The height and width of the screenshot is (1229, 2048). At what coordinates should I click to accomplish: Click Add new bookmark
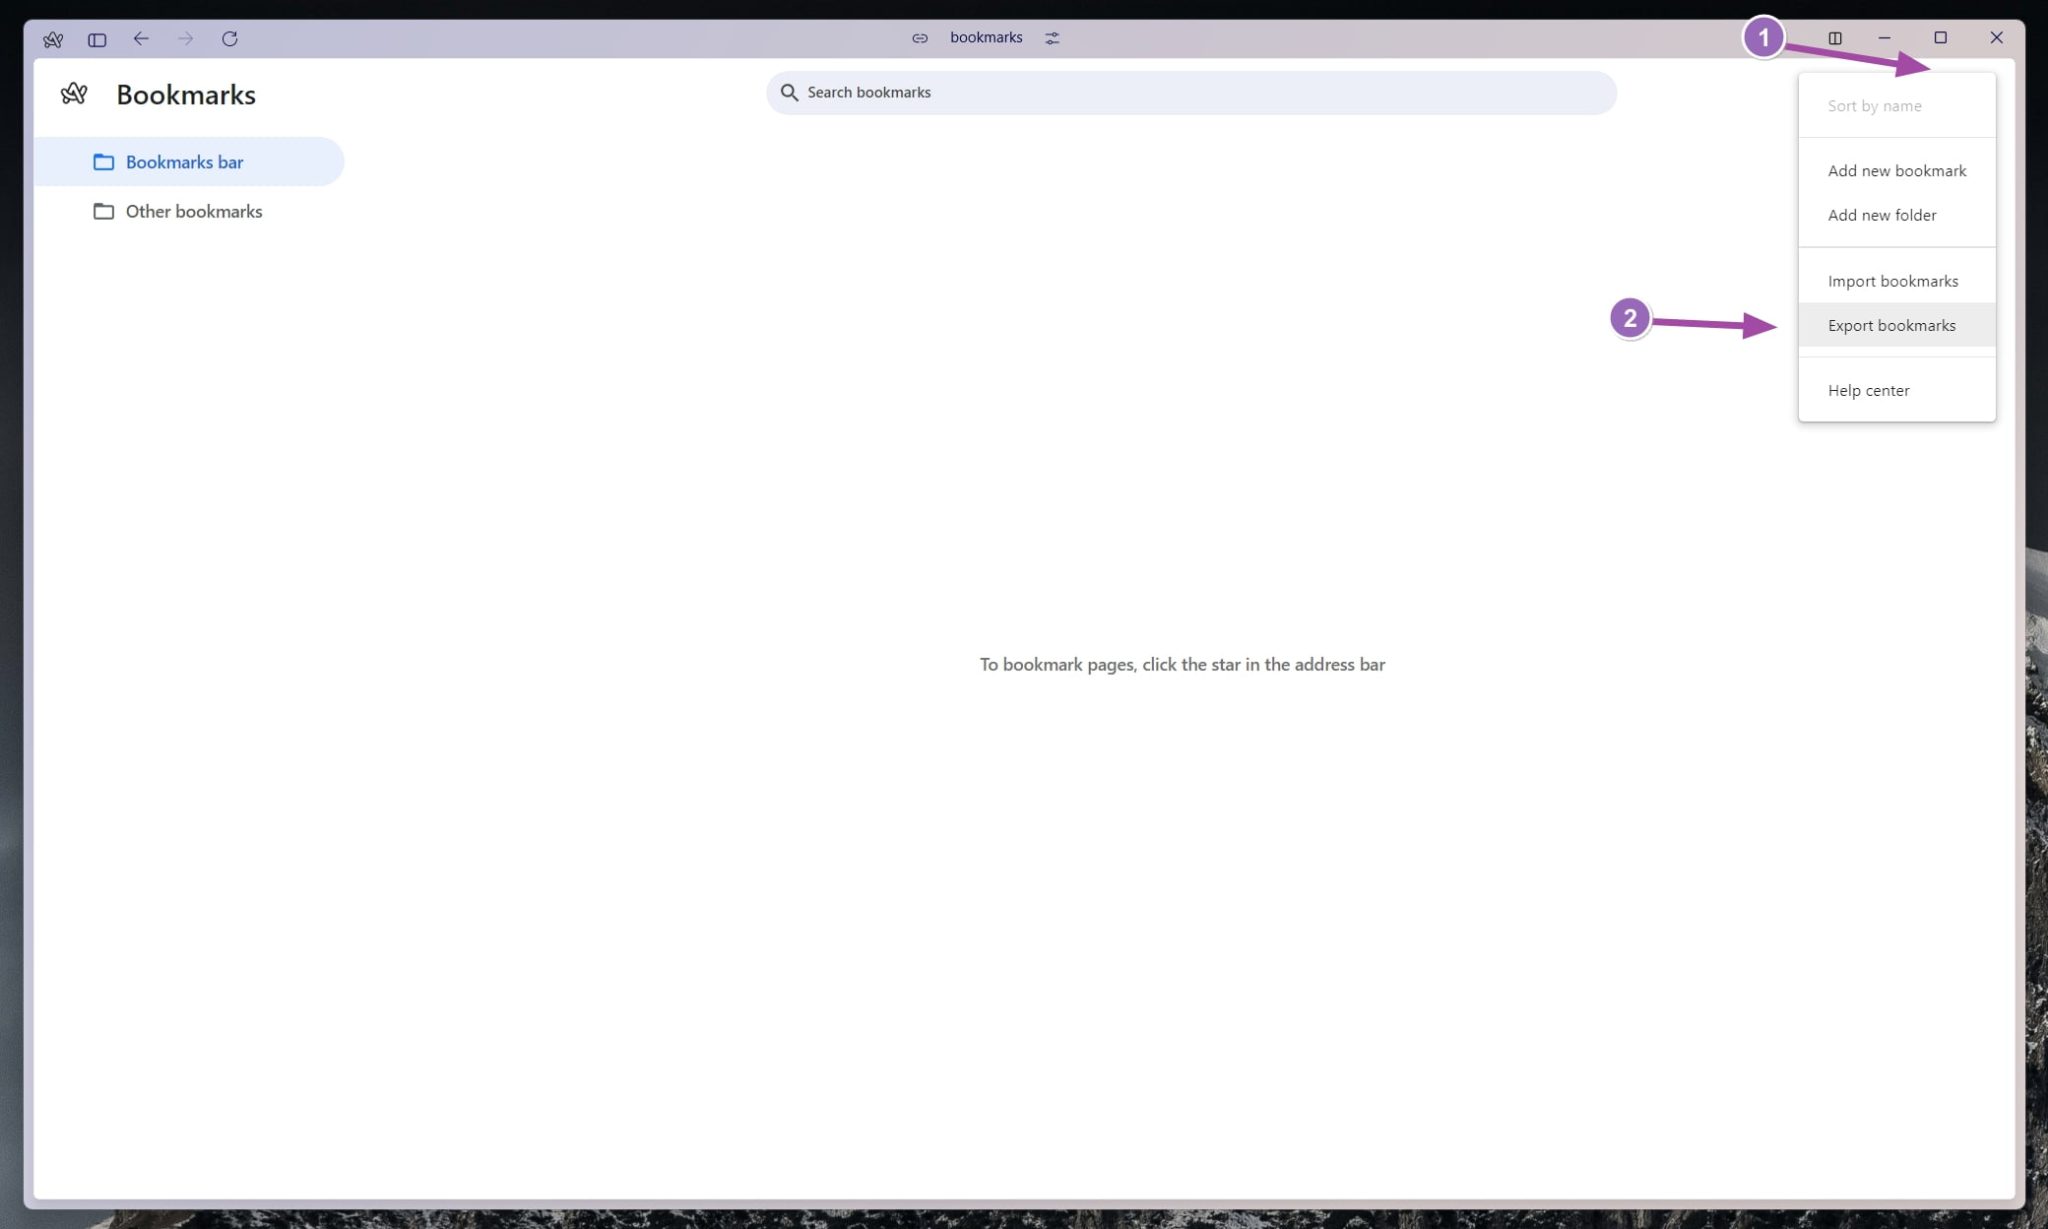click(1896, 170)
